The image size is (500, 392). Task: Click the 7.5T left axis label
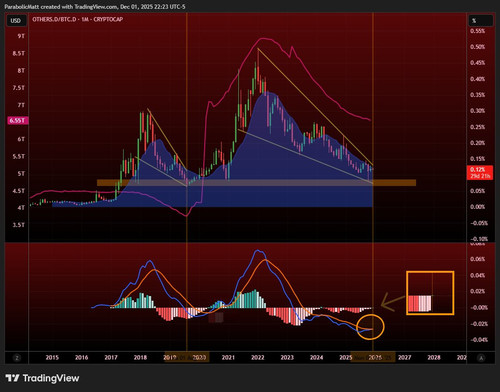(19, 88)
